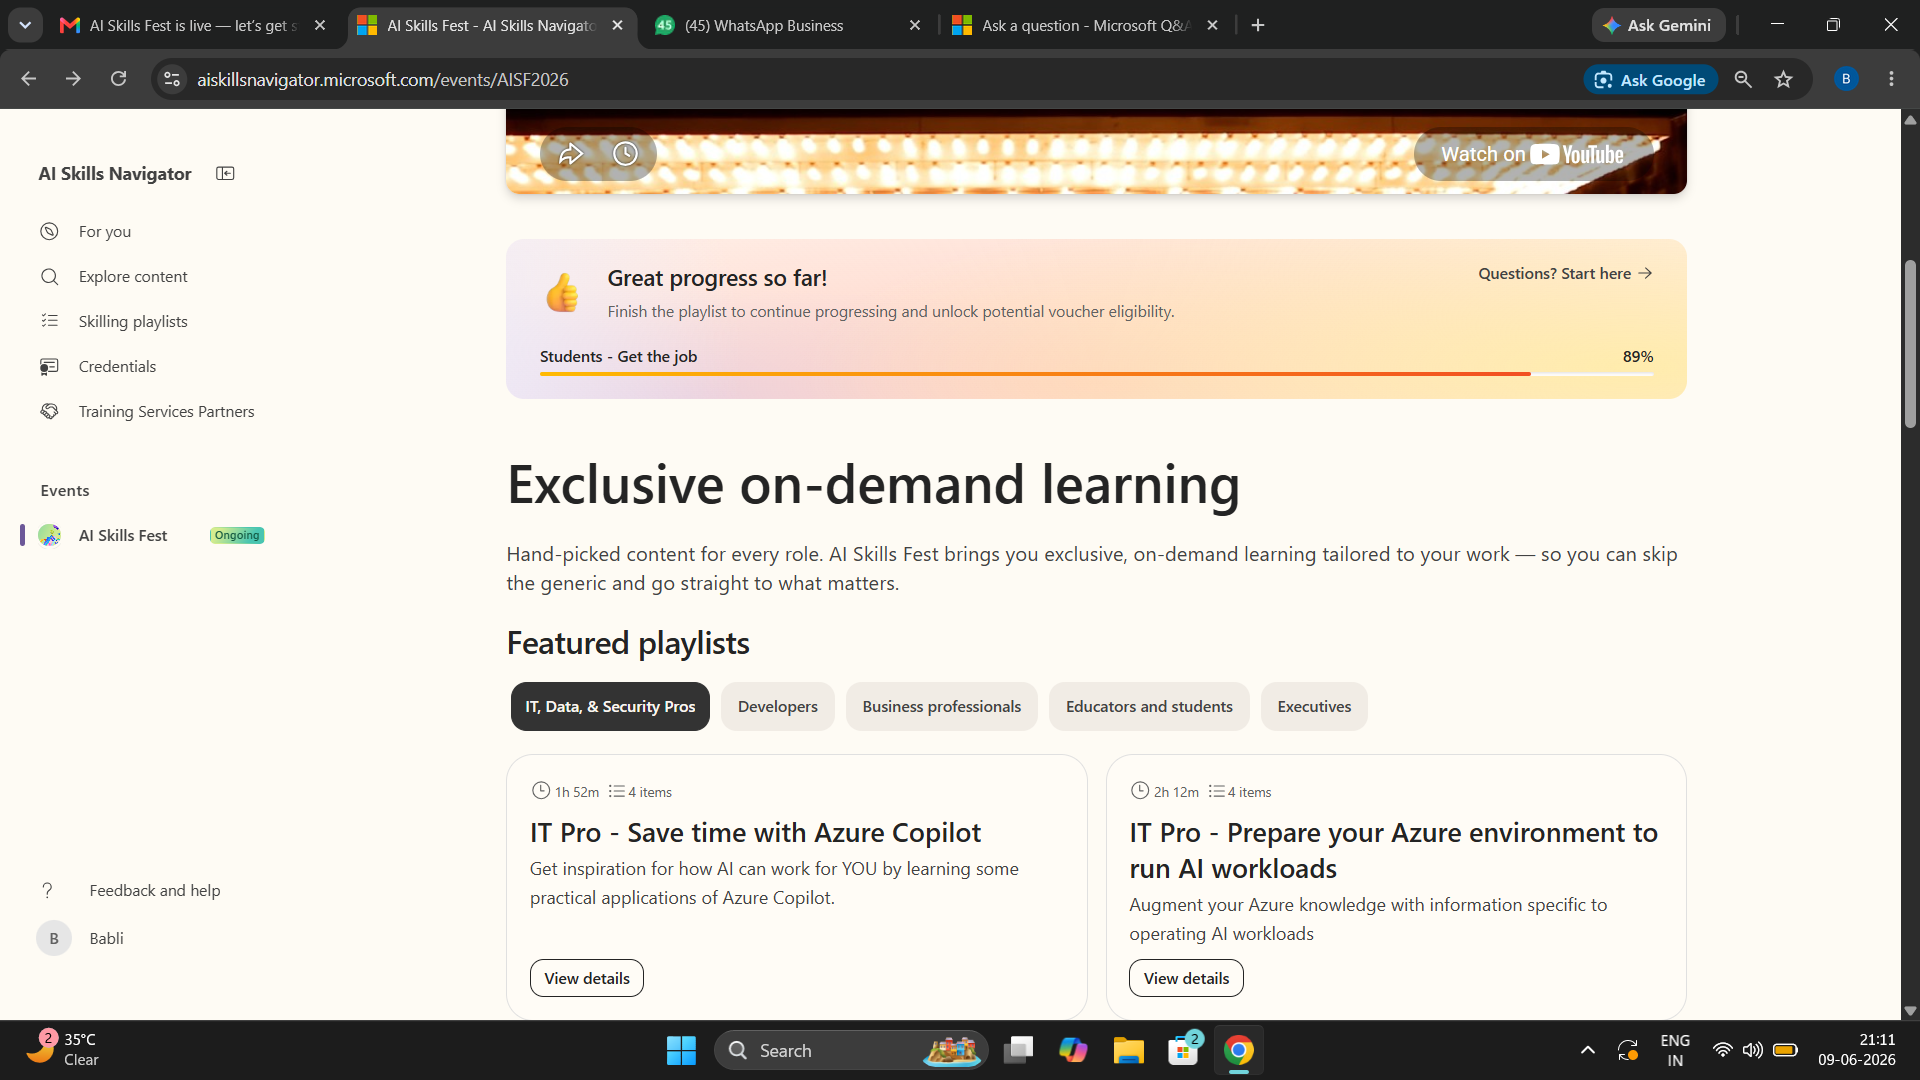The image size is (1920, 1080).
Task: Click Students - Get the job progress bar
Action: (1096, 374)
